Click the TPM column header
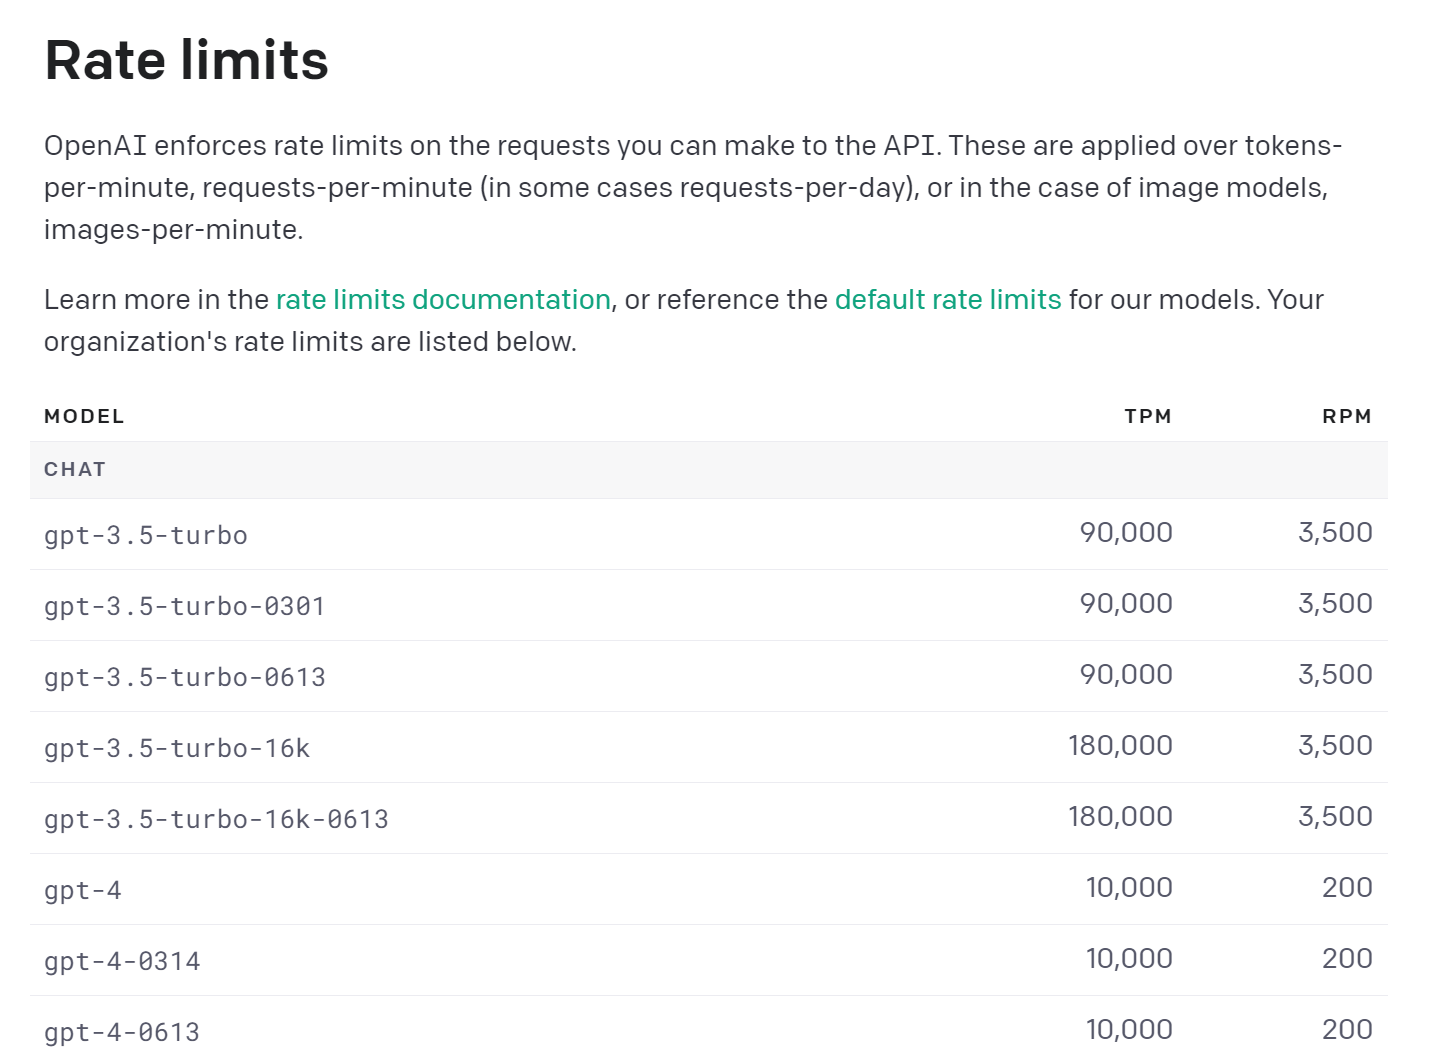This screenshot has height=1061, width=1439. pos(1147,416)
